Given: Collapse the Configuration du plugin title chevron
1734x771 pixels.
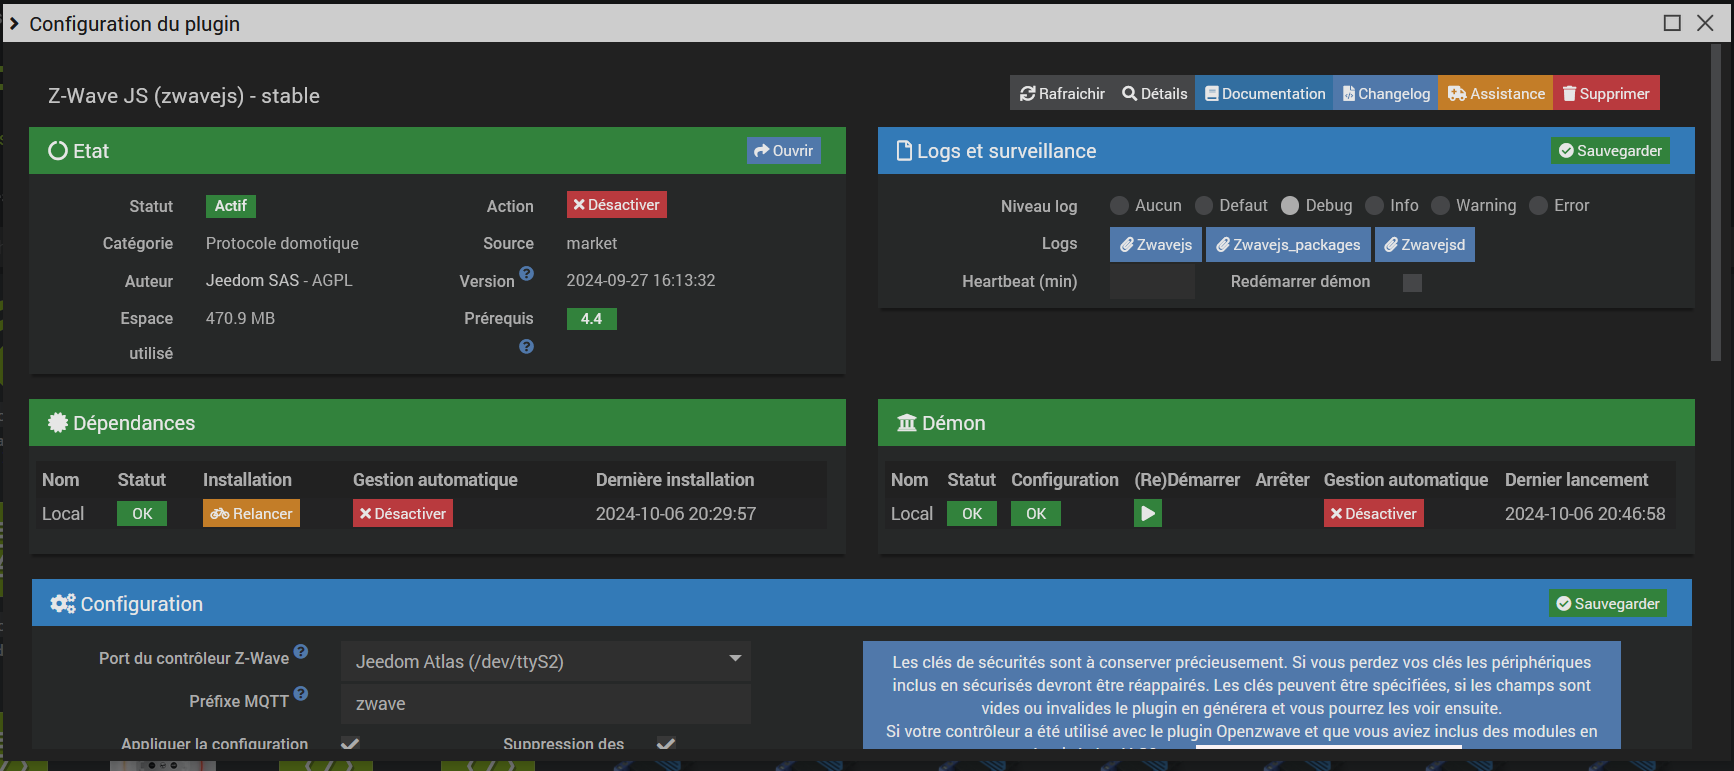Looking at the screenshot, I should [x=14, y=24].
